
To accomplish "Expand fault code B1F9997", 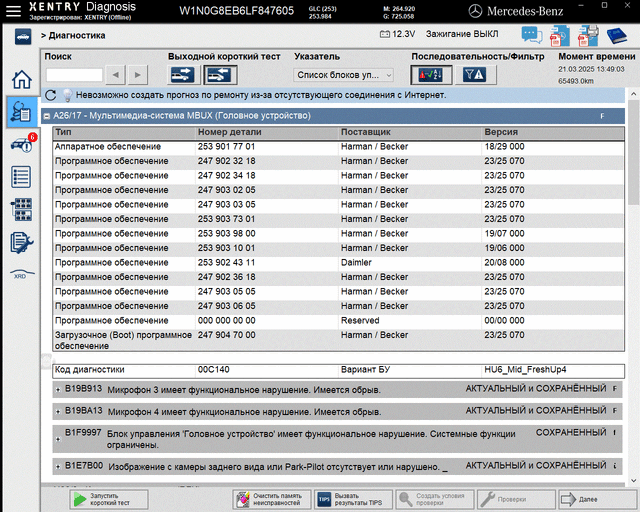I will 58,439.
